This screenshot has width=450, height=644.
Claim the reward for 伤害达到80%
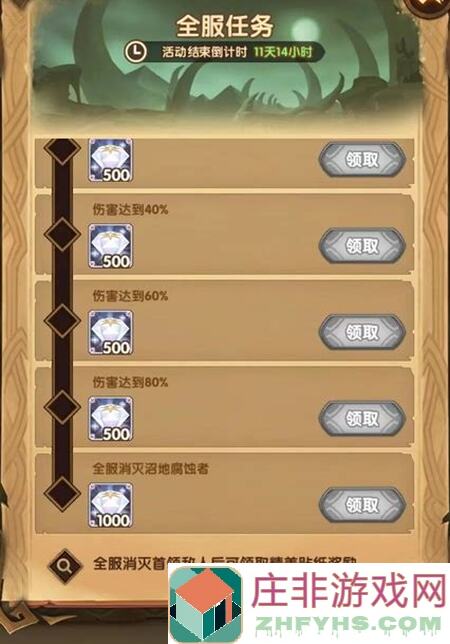362,419
